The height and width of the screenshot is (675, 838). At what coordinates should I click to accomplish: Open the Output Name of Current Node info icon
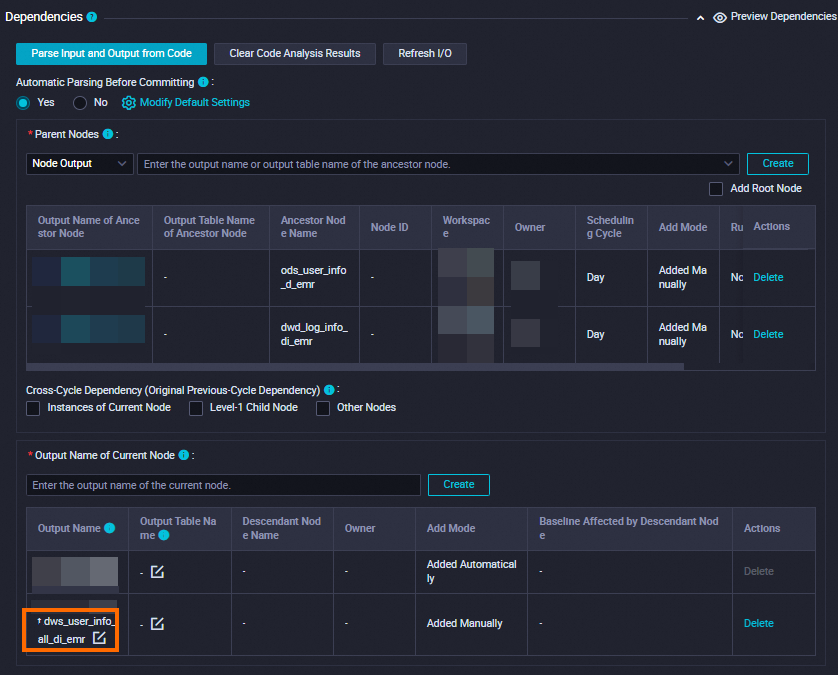click(184, 455)
